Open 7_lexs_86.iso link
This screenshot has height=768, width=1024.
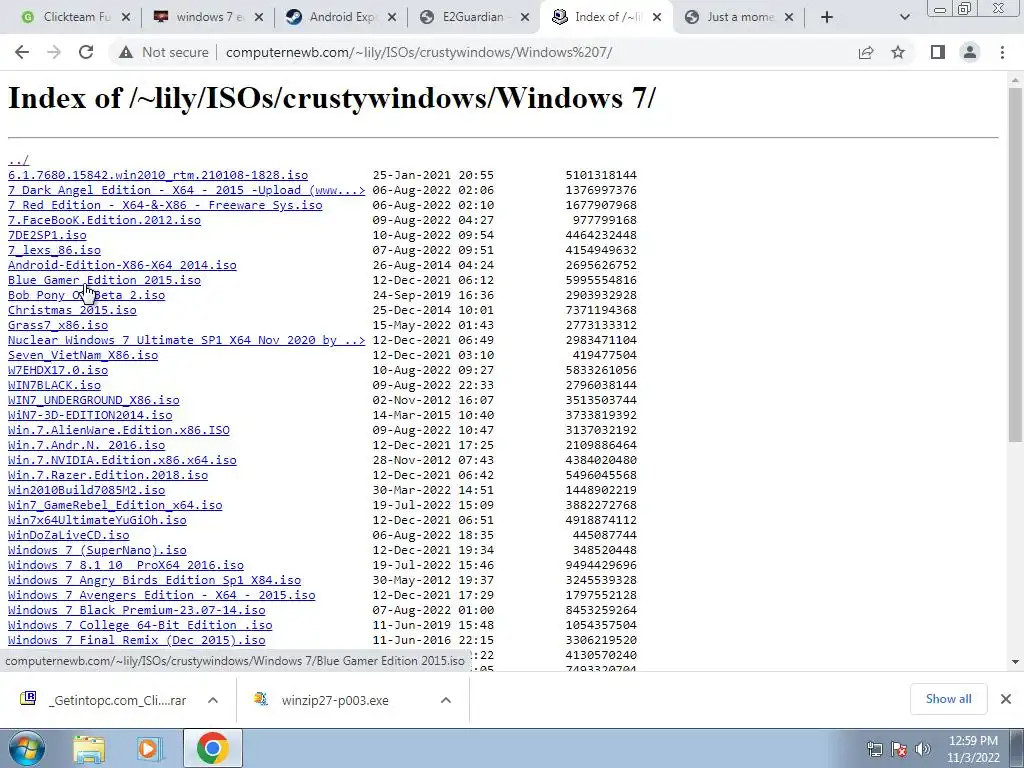point(54,250)
